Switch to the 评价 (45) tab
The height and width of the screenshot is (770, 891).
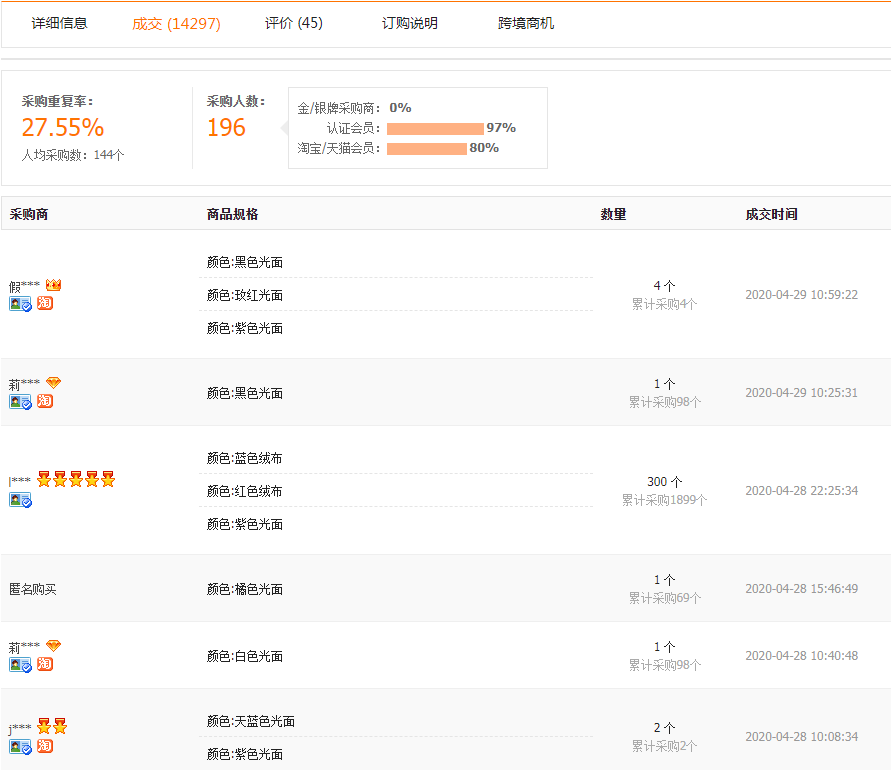(291, 21)
